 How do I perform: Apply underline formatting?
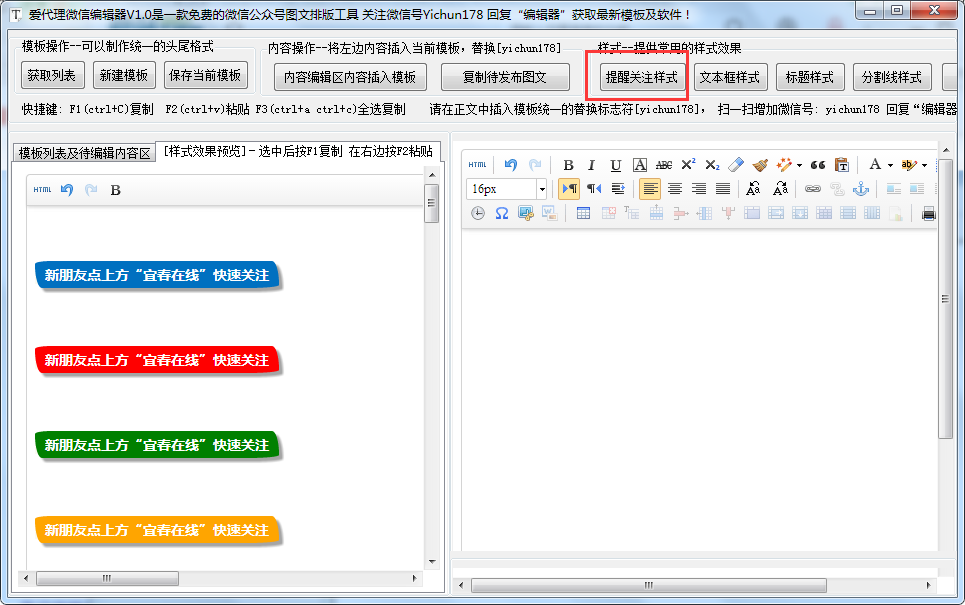(x=615, y=165)
